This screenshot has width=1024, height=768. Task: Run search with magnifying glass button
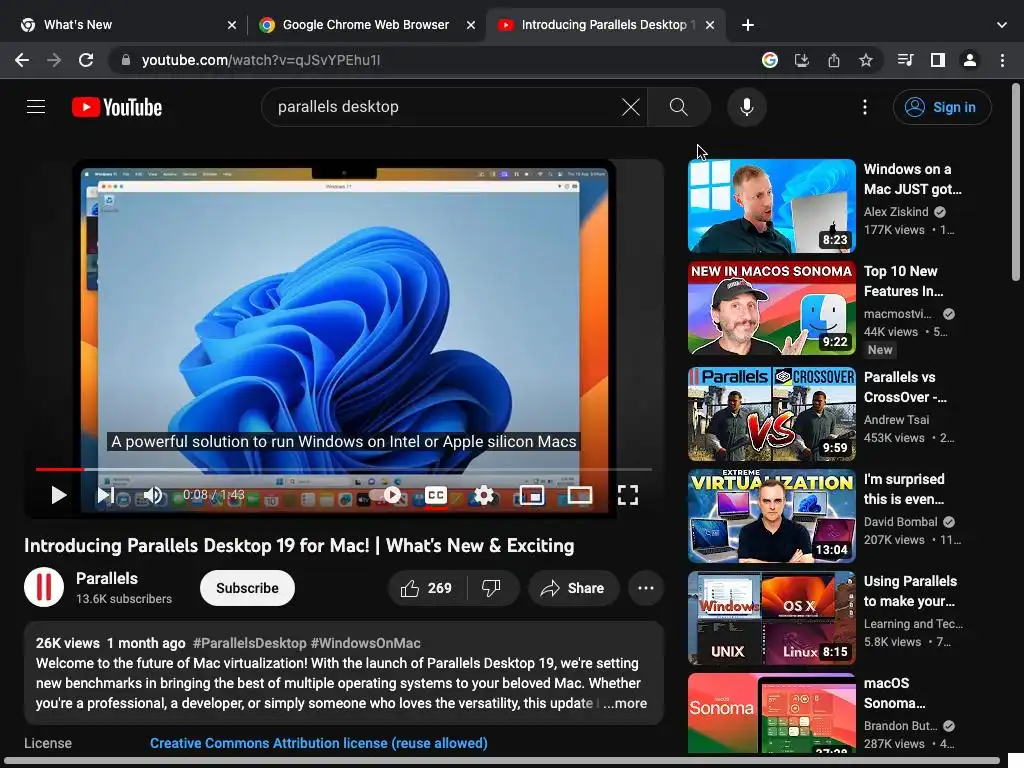679,107
